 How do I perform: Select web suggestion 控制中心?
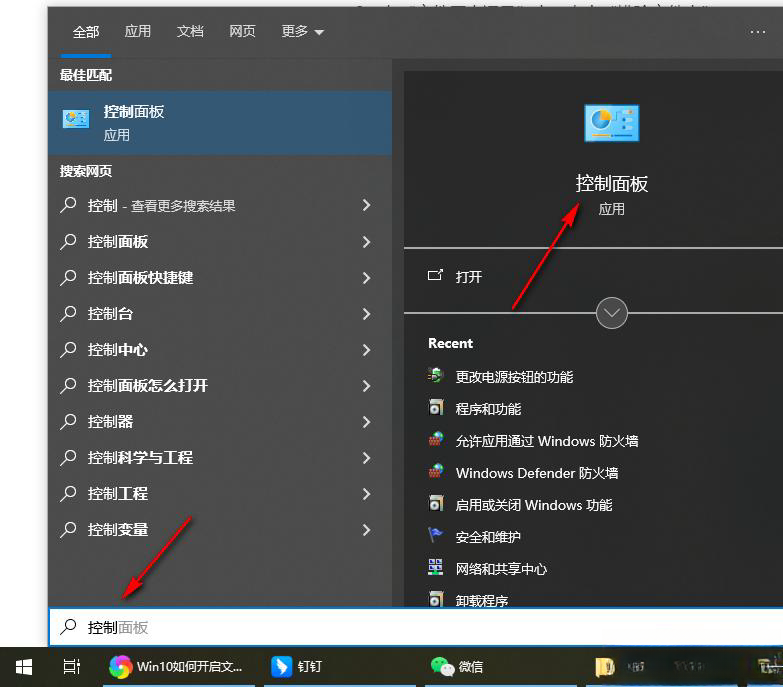click(x=220, y=349)
